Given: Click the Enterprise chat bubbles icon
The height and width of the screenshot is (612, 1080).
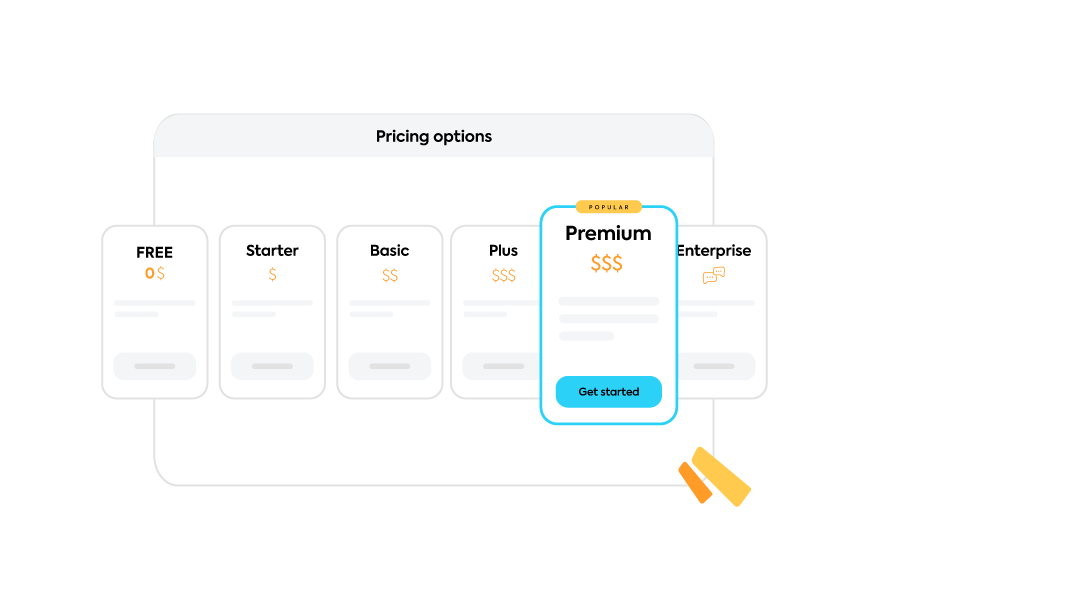Looking at the screenshot, I should coord(714,275).
